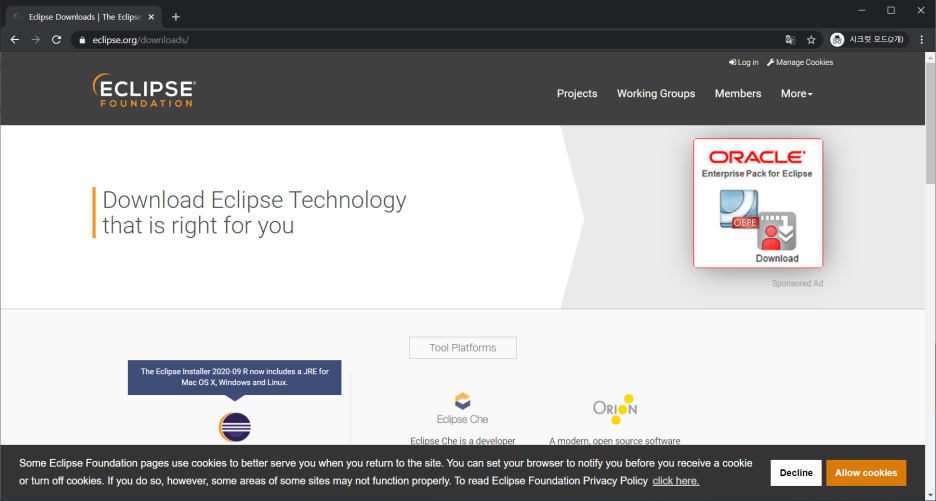Click the browser back arrow
The height and width of the screenshot is (501, 936).
click(x=15, y=40)
